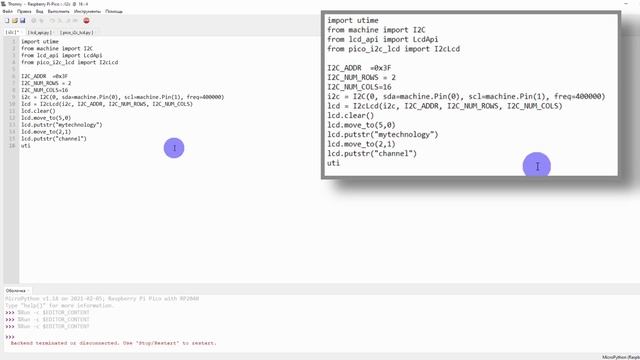Screen dimensions: 640x360
Task: Switch to the lcd_api.py editor tab
Action: tap(40, 32)
